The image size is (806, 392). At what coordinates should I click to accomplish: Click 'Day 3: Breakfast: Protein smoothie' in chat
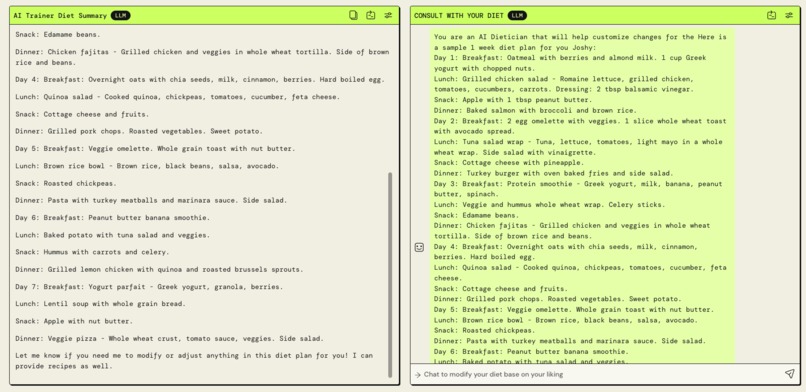point(578,189)
